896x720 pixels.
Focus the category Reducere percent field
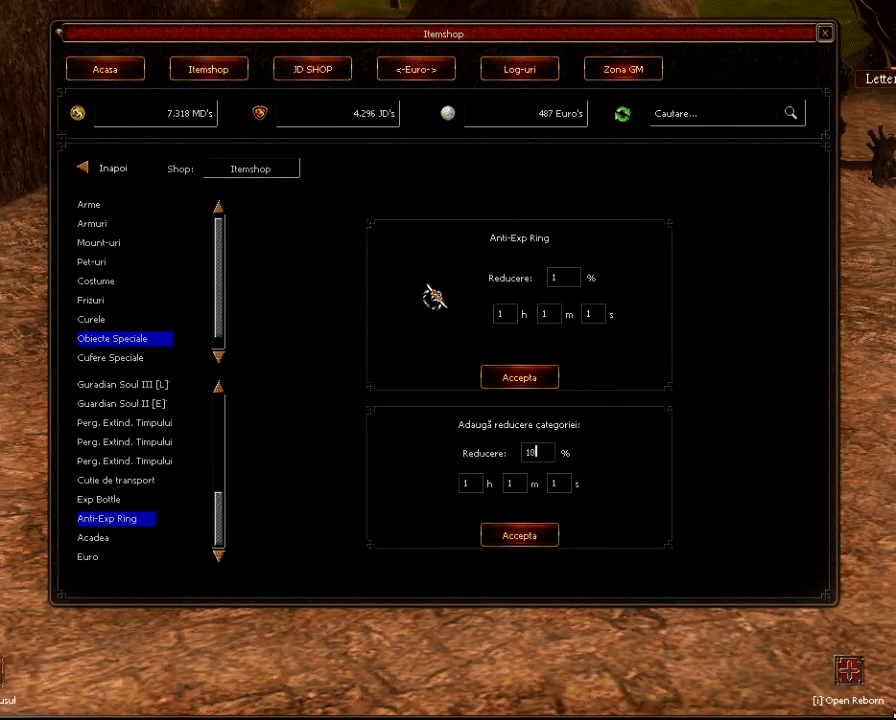[x=538, y=452]
